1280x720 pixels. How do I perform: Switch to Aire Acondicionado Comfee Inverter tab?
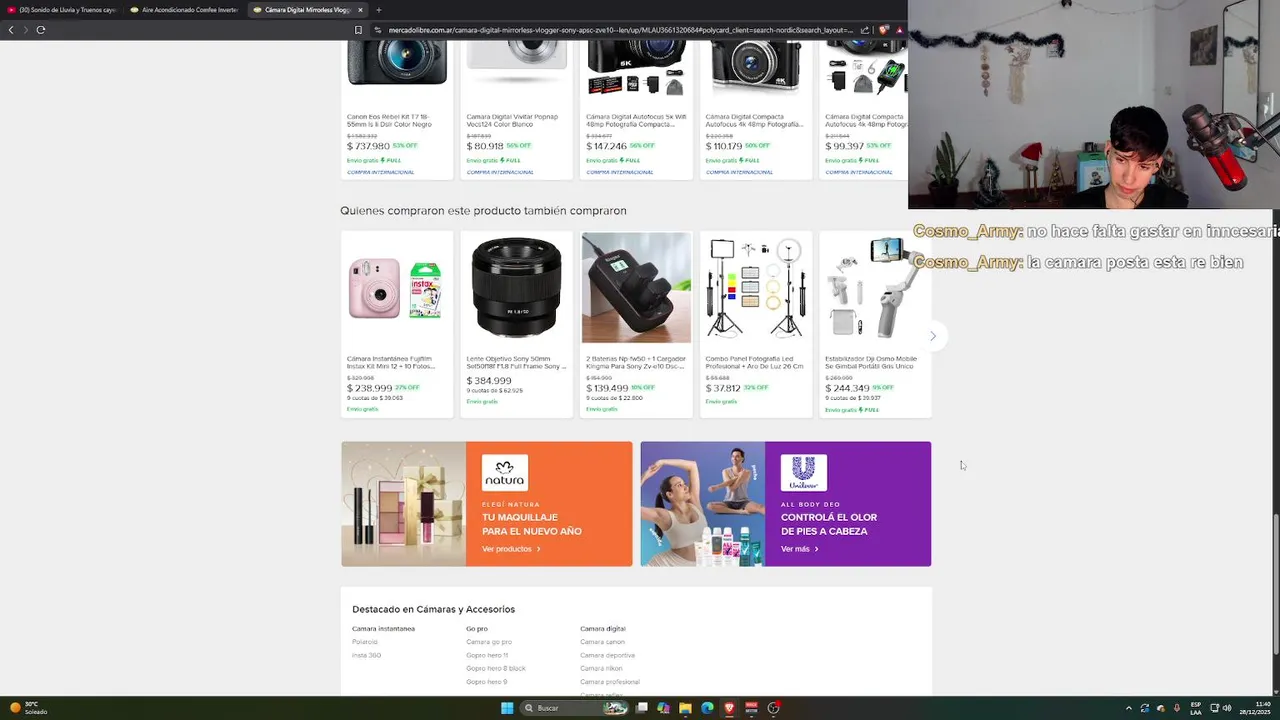[185, 10]
